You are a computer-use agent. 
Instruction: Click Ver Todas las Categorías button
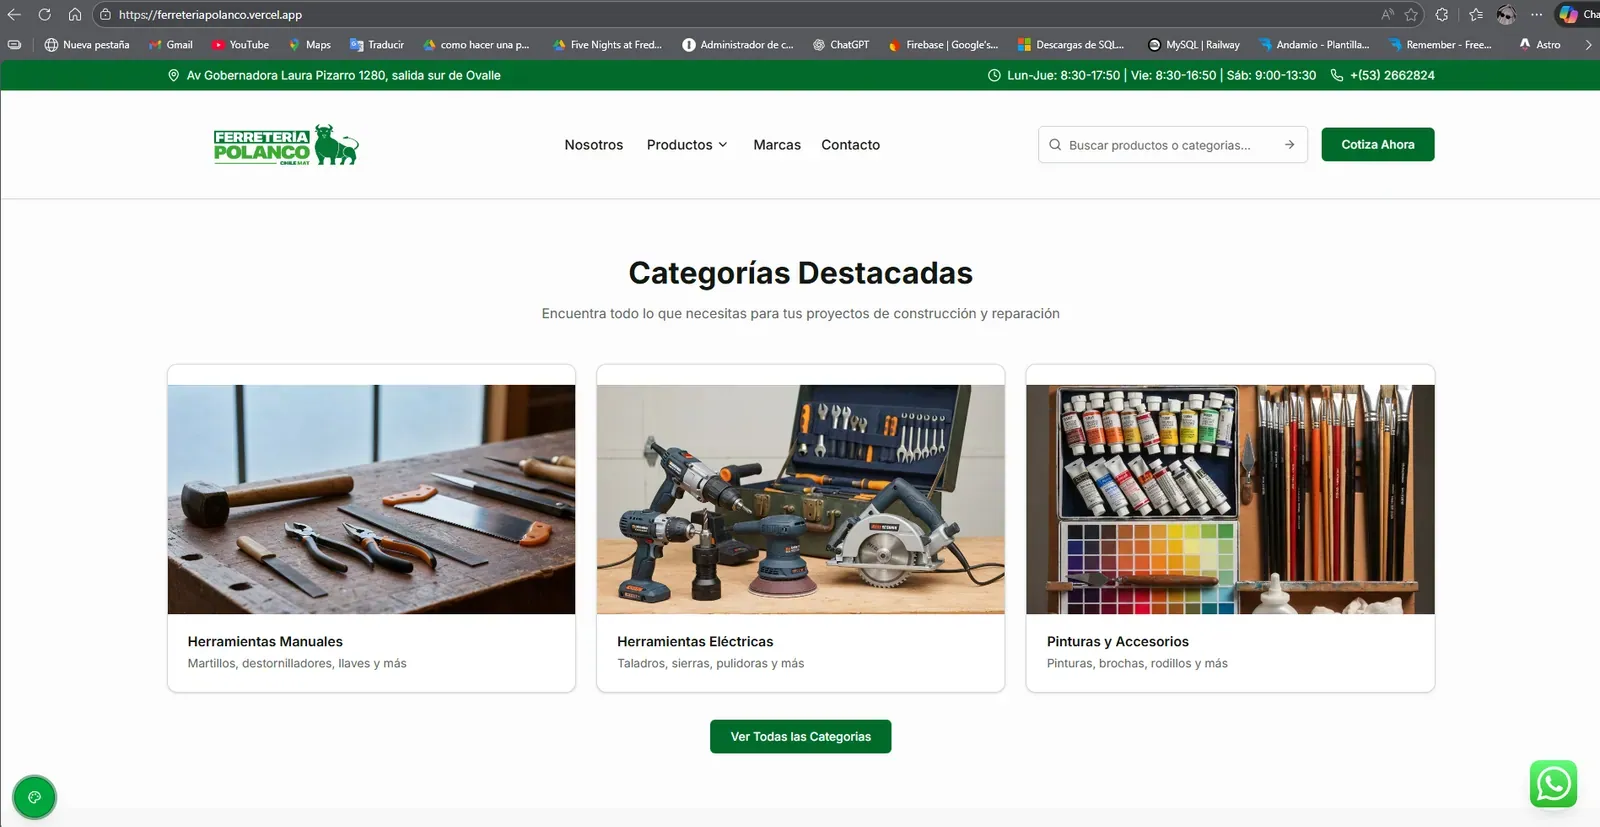click(x=800, y=737)
